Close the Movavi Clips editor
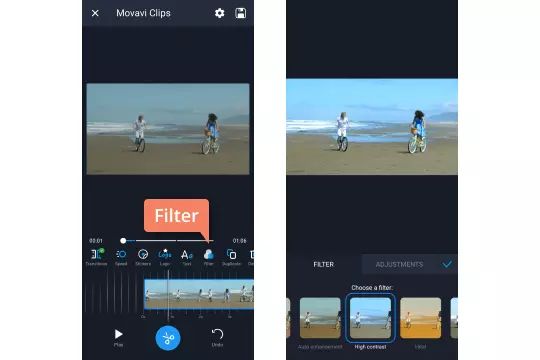Image resolution: width=540 pixels, height=360 pixels. (95, 13)
